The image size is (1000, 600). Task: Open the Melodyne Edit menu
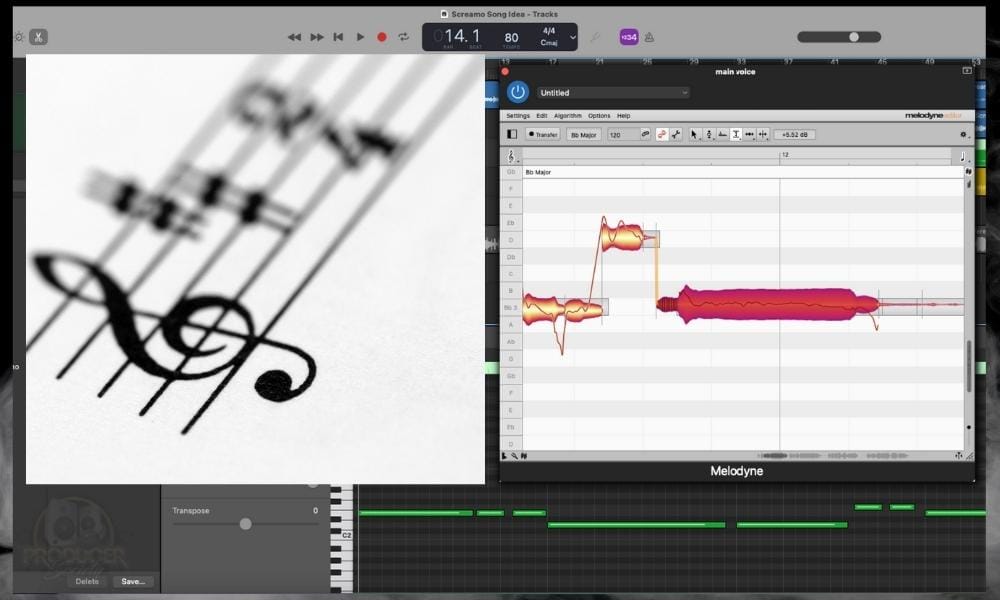tap(541, 116)
